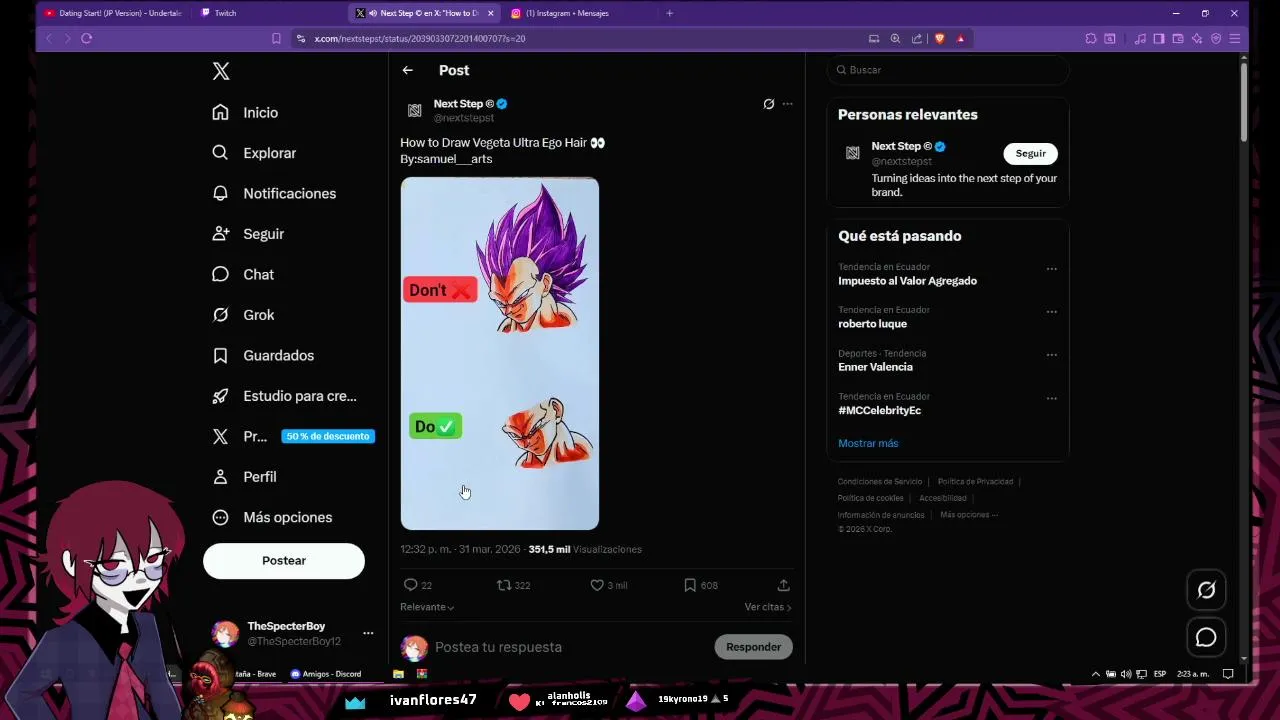Open the Política de Privacidad footer link

[x=975, y=482]
